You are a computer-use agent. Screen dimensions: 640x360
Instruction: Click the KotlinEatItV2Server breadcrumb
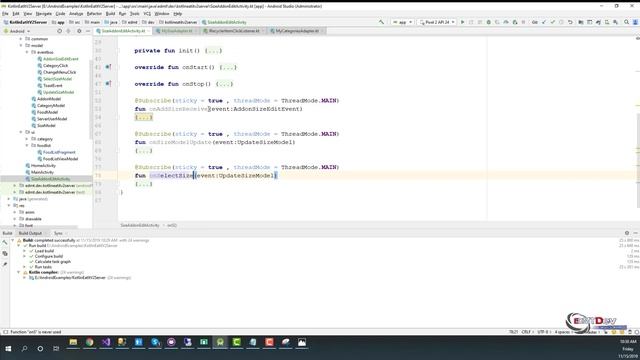25,22
